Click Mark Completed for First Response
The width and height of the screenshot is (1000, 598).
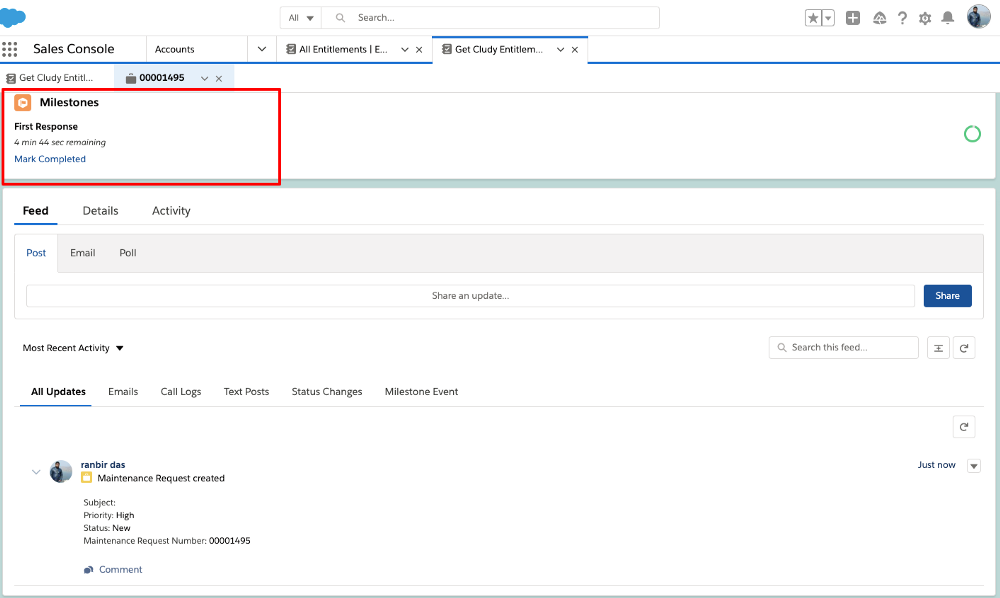(x=50, y=159)
